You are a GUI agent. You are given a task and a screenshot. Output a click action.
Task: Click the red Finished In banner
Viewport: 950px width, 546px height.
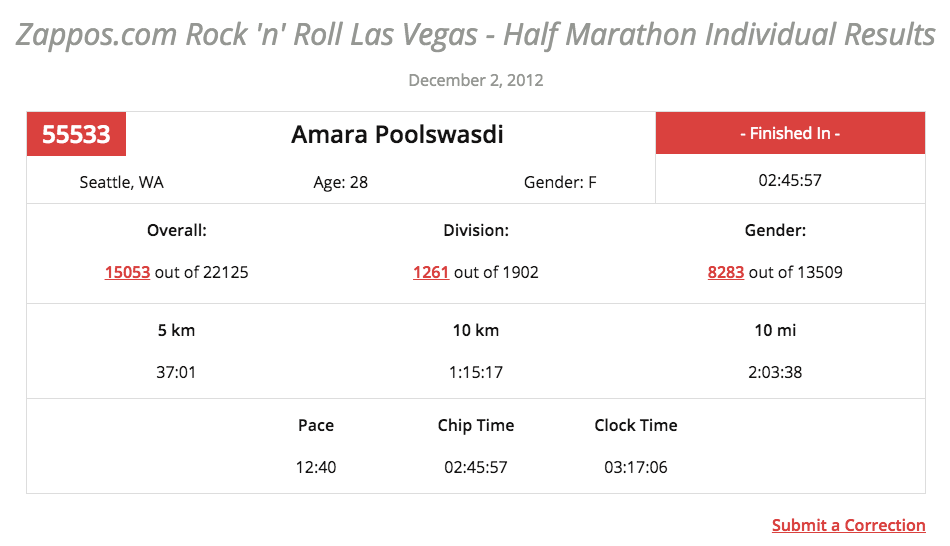(x=790, y=133)
